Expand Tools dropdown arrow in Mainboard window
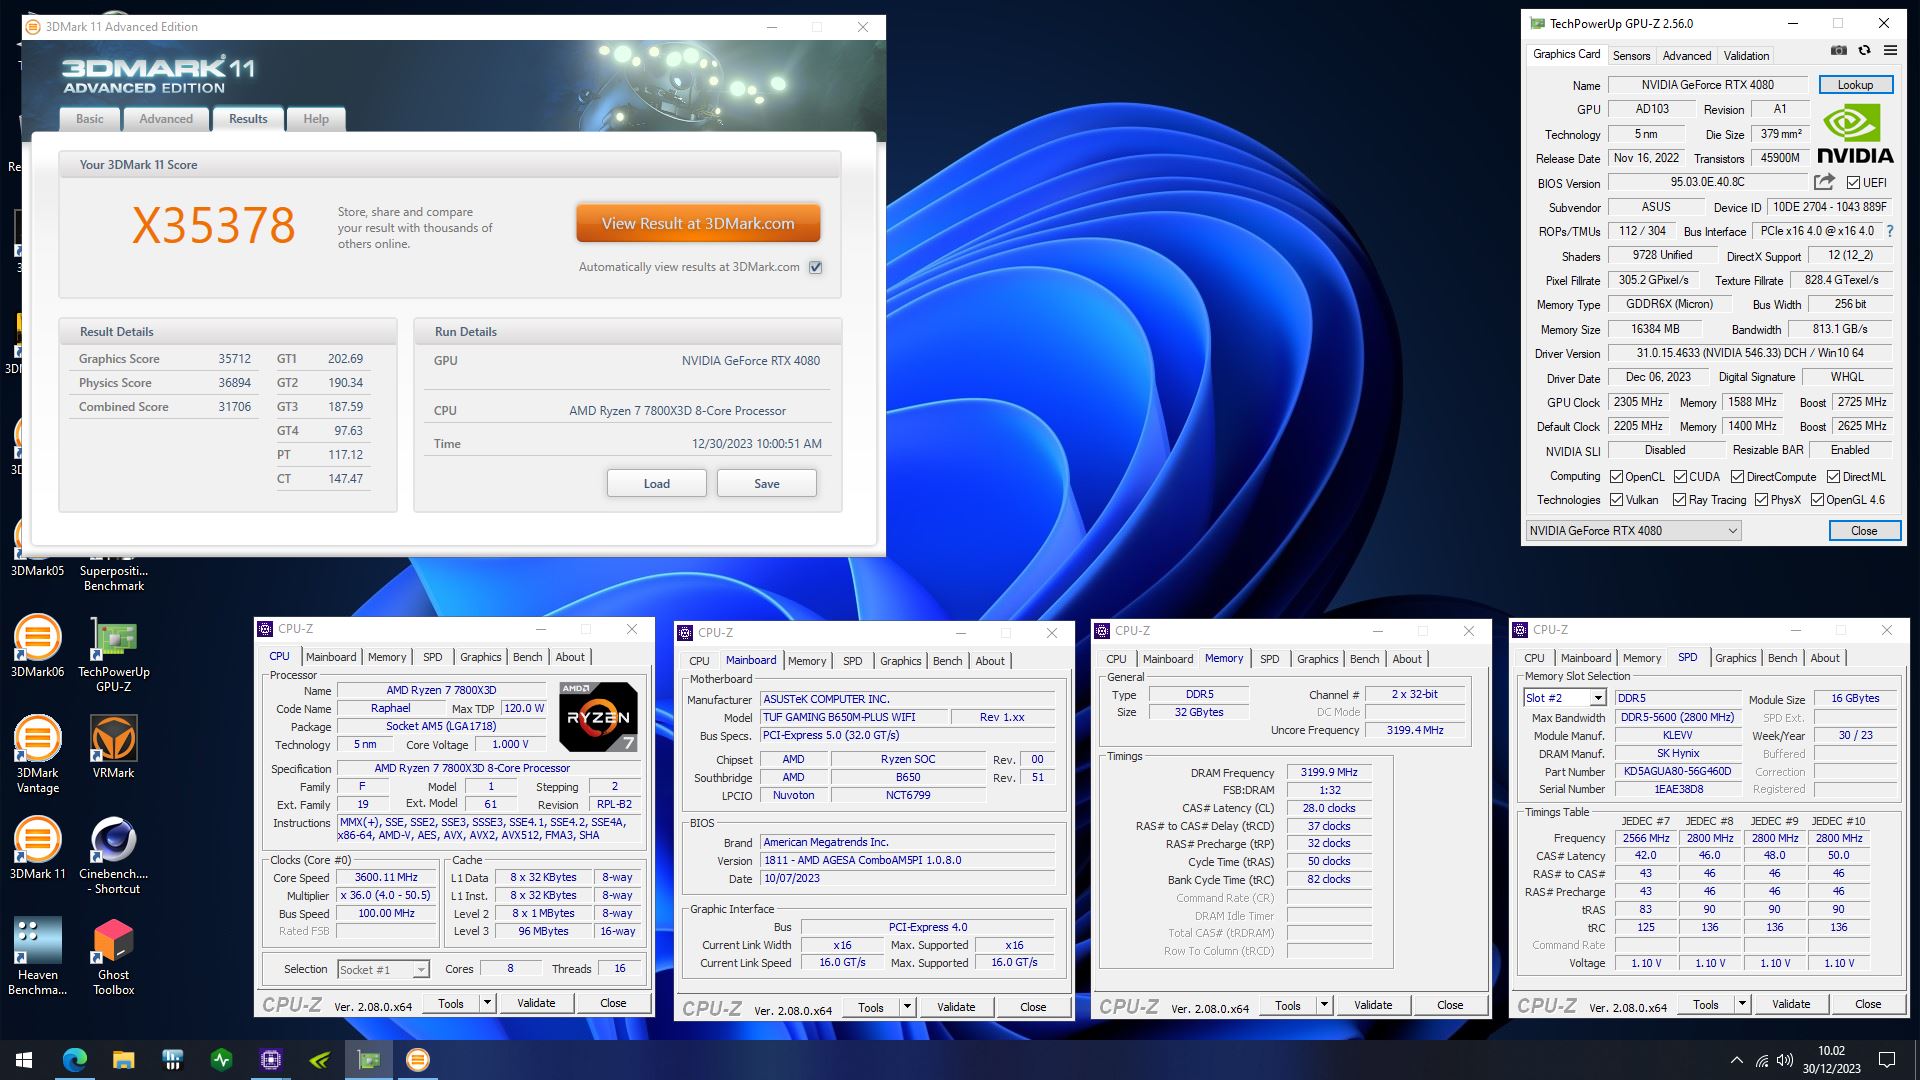 click(x=907, y=1007)
